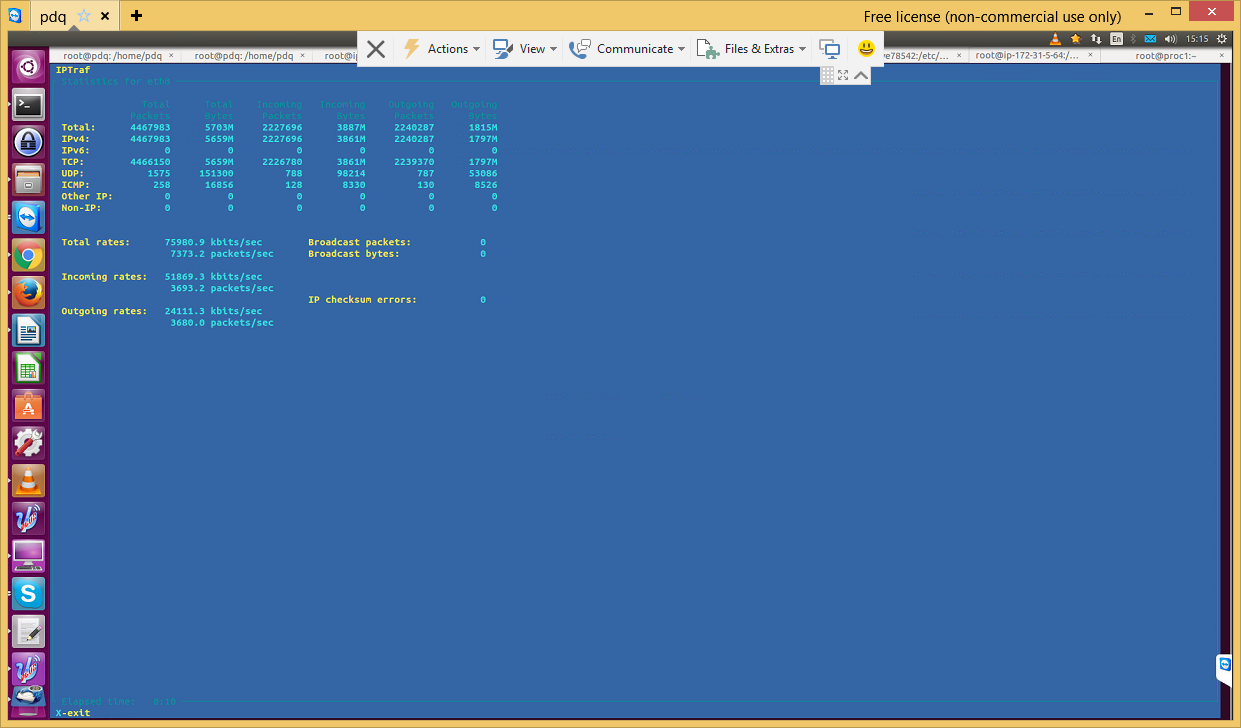Close the pdq session tab

(x=104, y=16)
